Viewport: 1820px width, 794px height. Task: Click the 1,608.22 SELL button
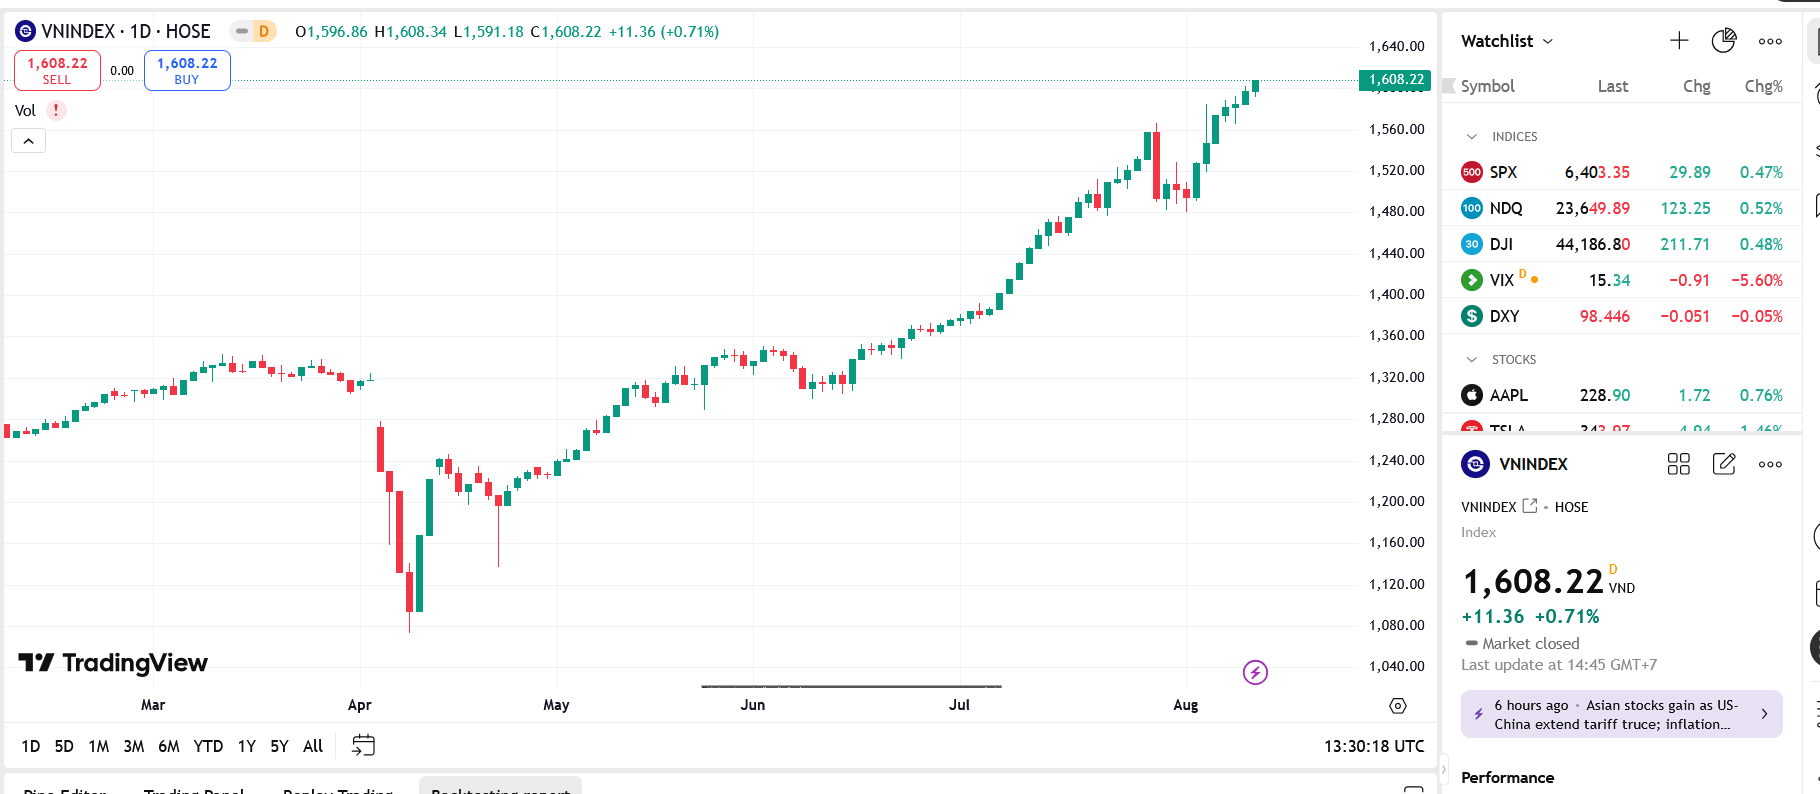pos(57,70)
